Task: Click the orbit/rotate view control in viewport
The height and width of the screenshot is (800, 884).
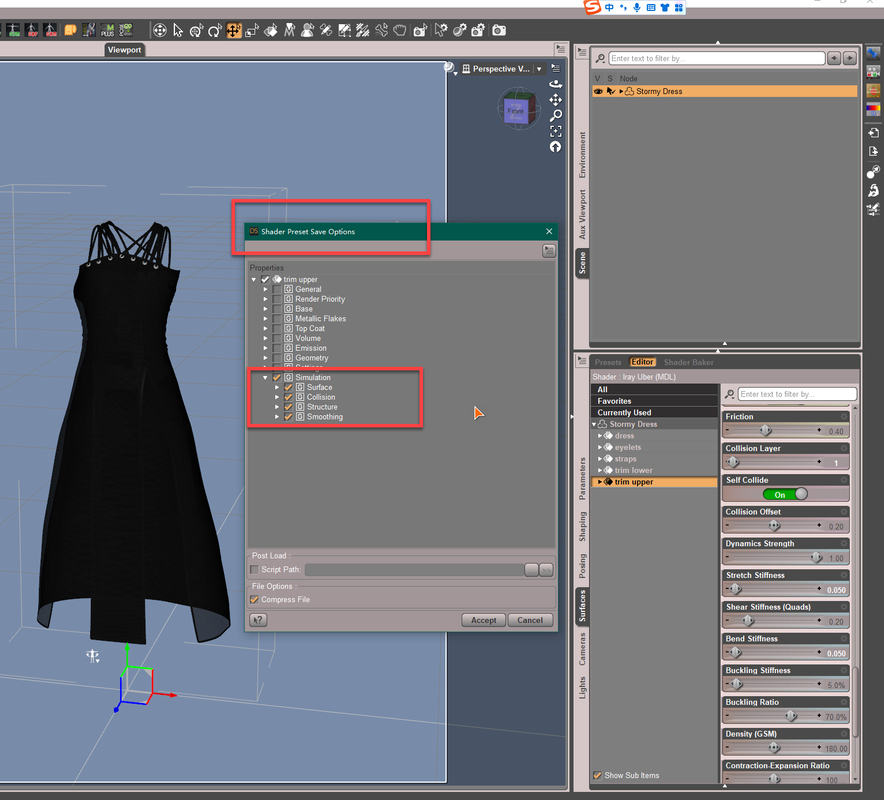Action: pos(555,83)
